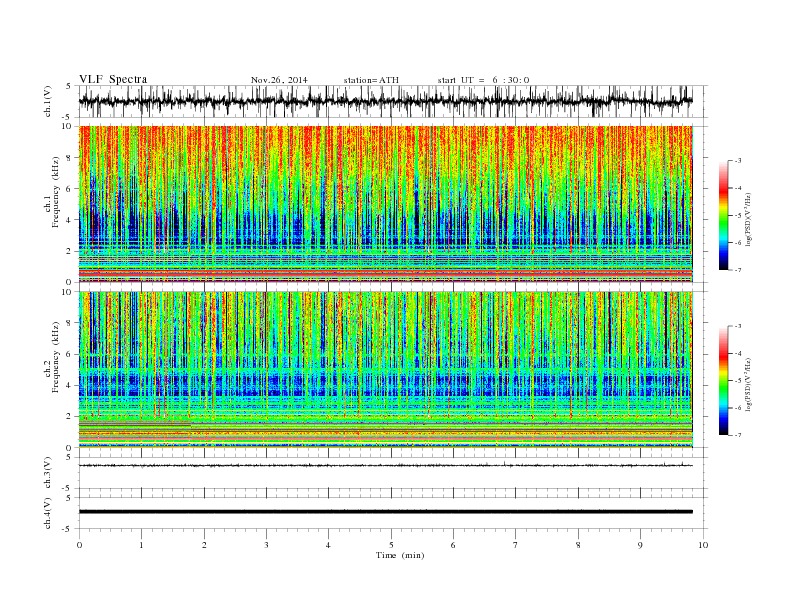Click the "-5" volt tick of ch.1(V) panel

[67, 118]
